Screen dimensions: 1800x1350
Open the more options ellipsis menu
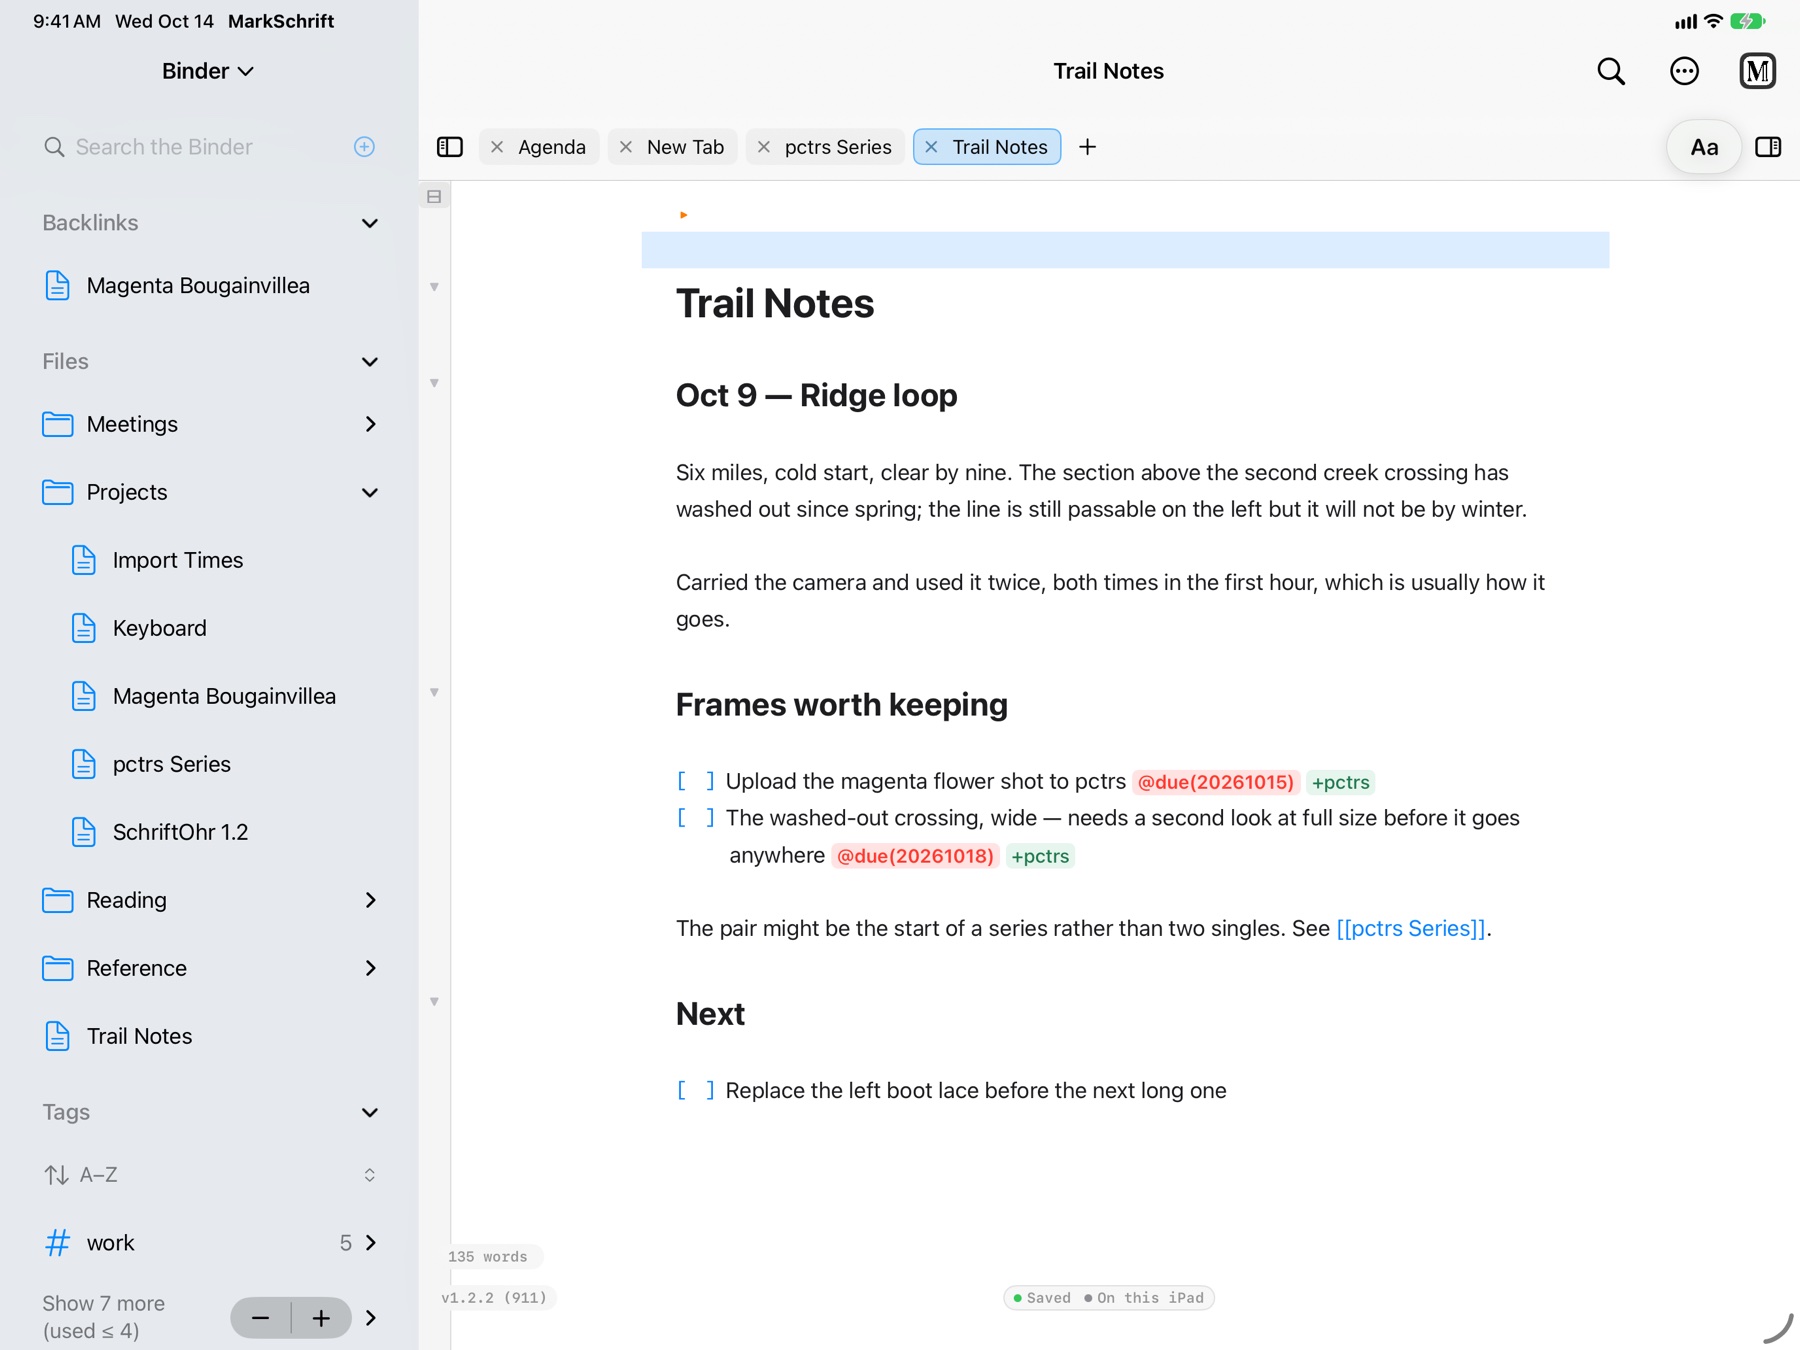[1684, 71]
